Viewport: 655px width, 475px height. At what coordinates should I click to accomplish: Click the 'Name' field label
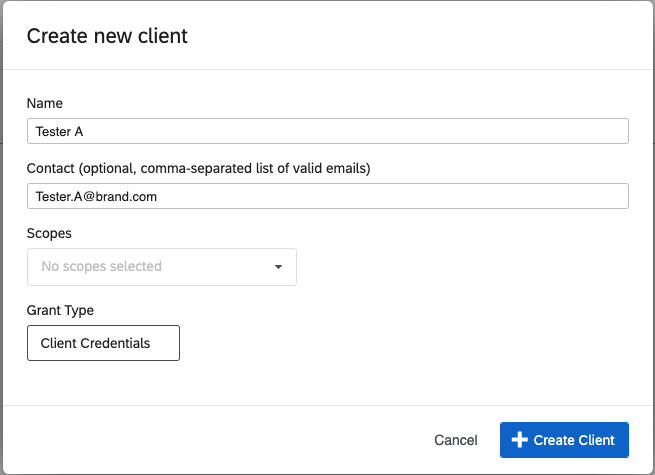pos(45,103)
